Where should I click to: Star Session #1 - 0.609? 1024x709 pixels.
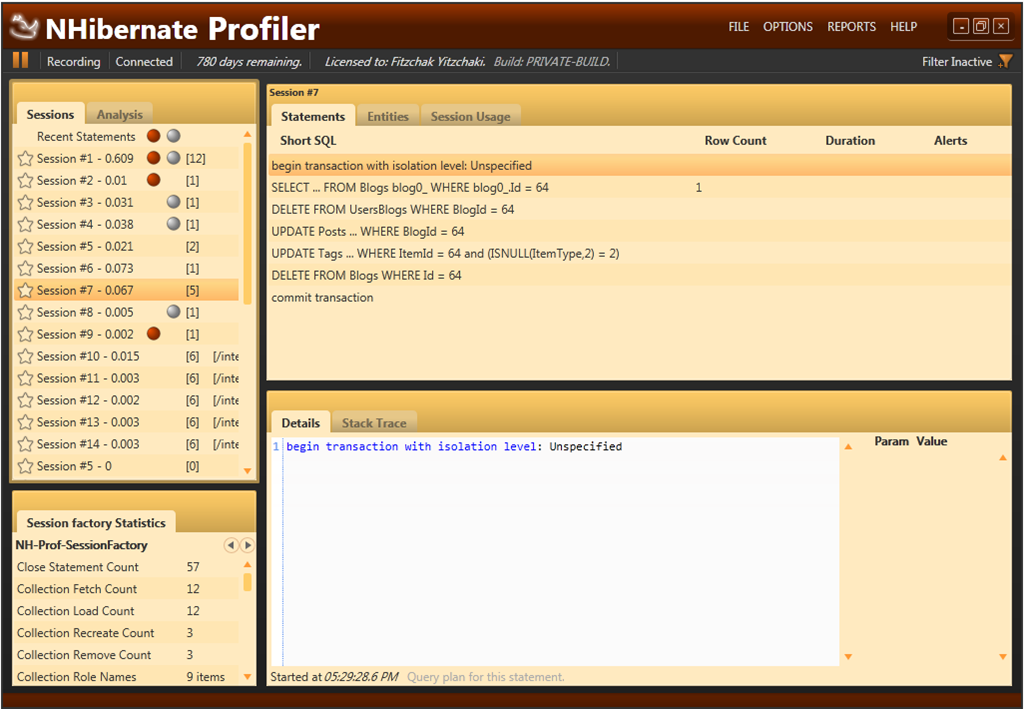25,159
